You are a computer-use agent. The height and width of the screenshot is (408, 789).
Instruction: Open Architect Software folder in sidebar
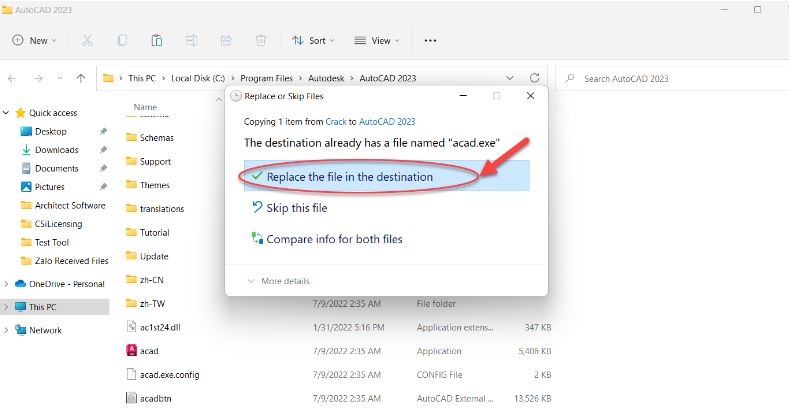[70, 205]
